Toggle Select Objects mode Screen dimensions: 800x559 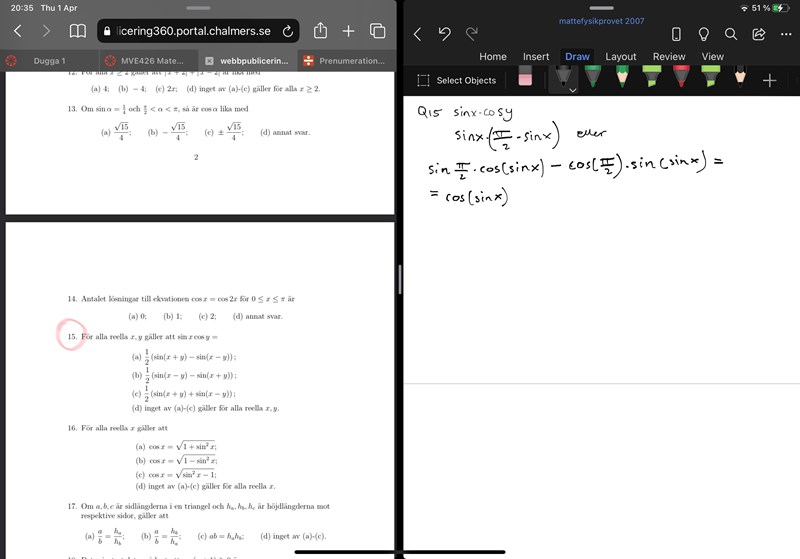456,80
